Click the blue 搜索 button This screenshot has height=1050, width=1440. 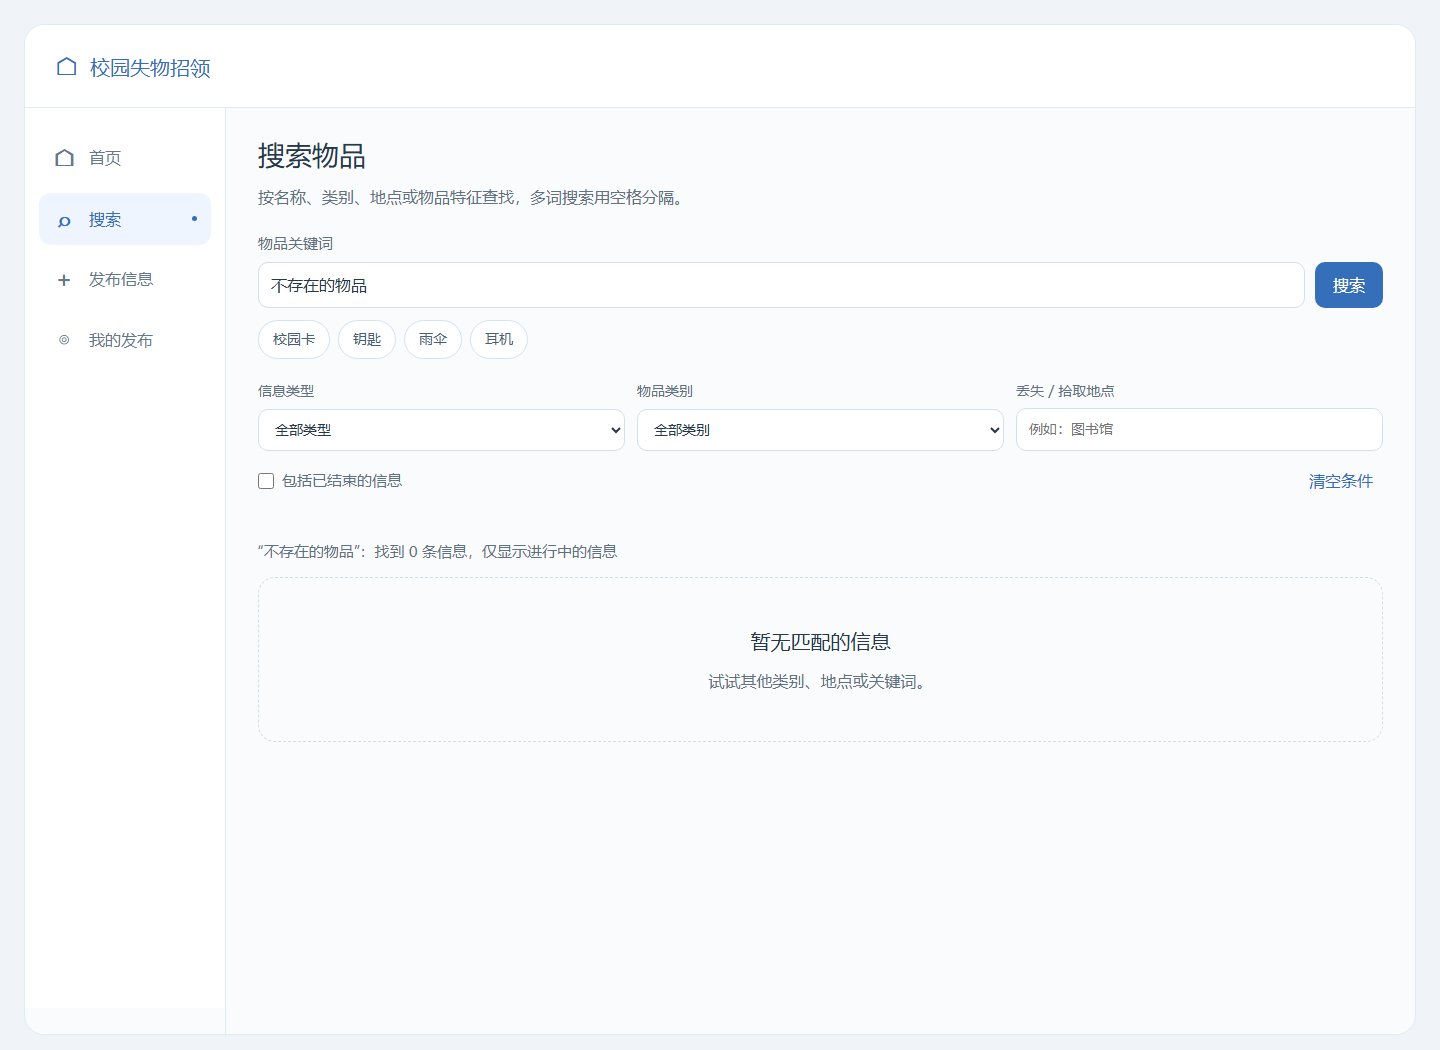click(x=1348, y=285)
